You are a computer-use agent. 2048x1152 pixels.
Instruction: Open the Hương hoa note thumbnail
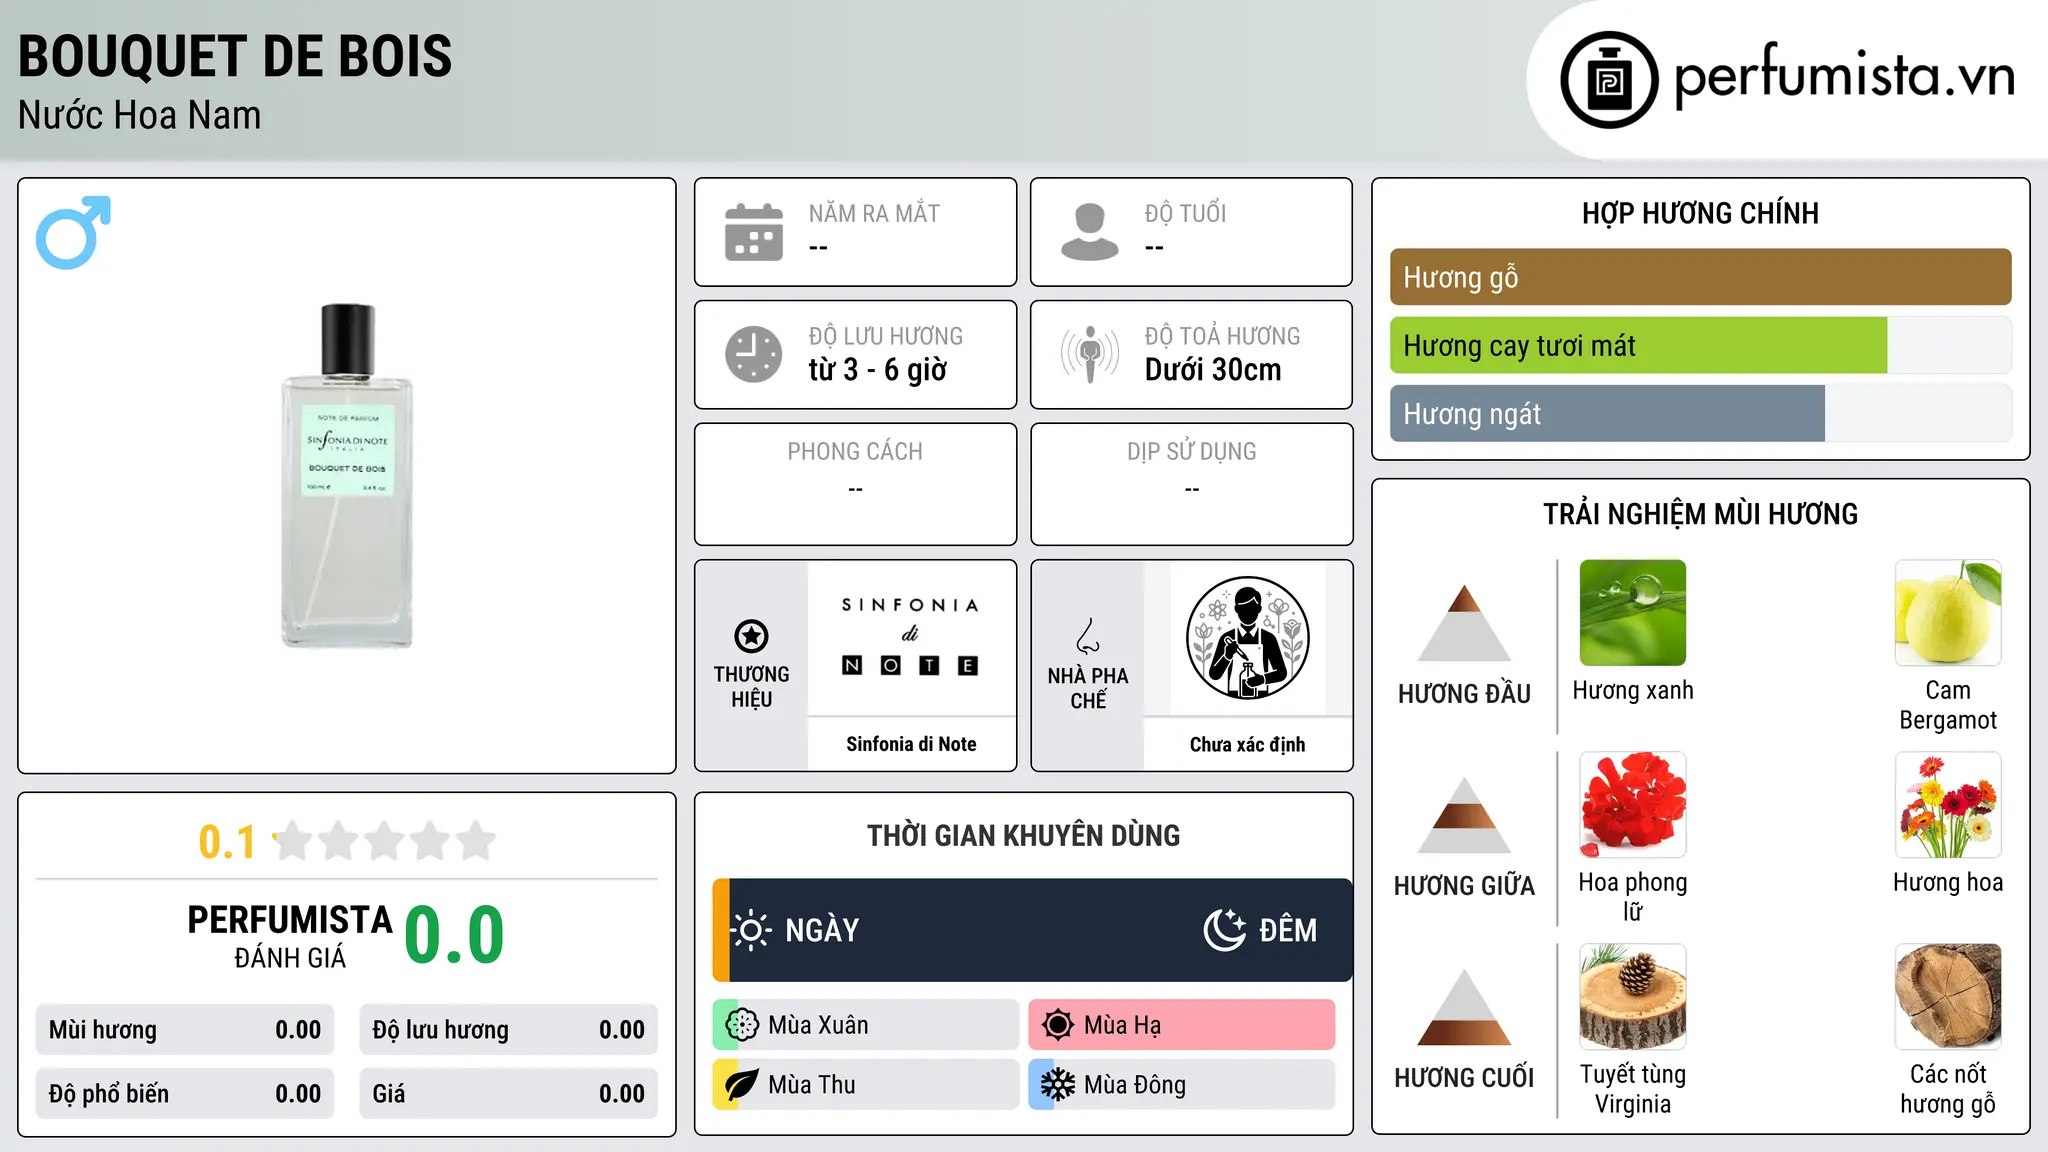pyautogui.click(x=1948, y=805)
